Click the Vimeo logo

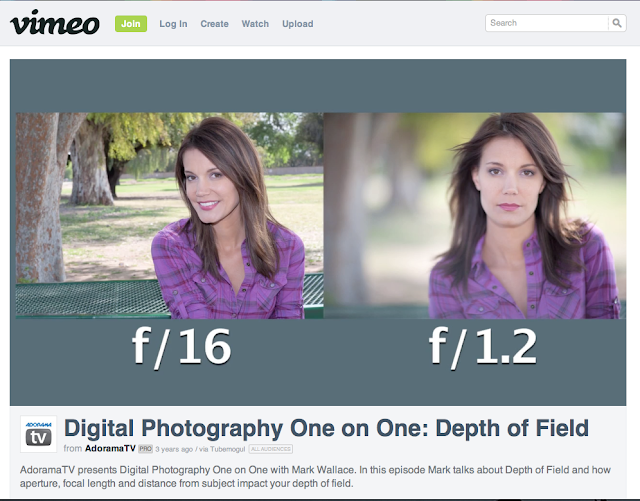pos(55,23)
